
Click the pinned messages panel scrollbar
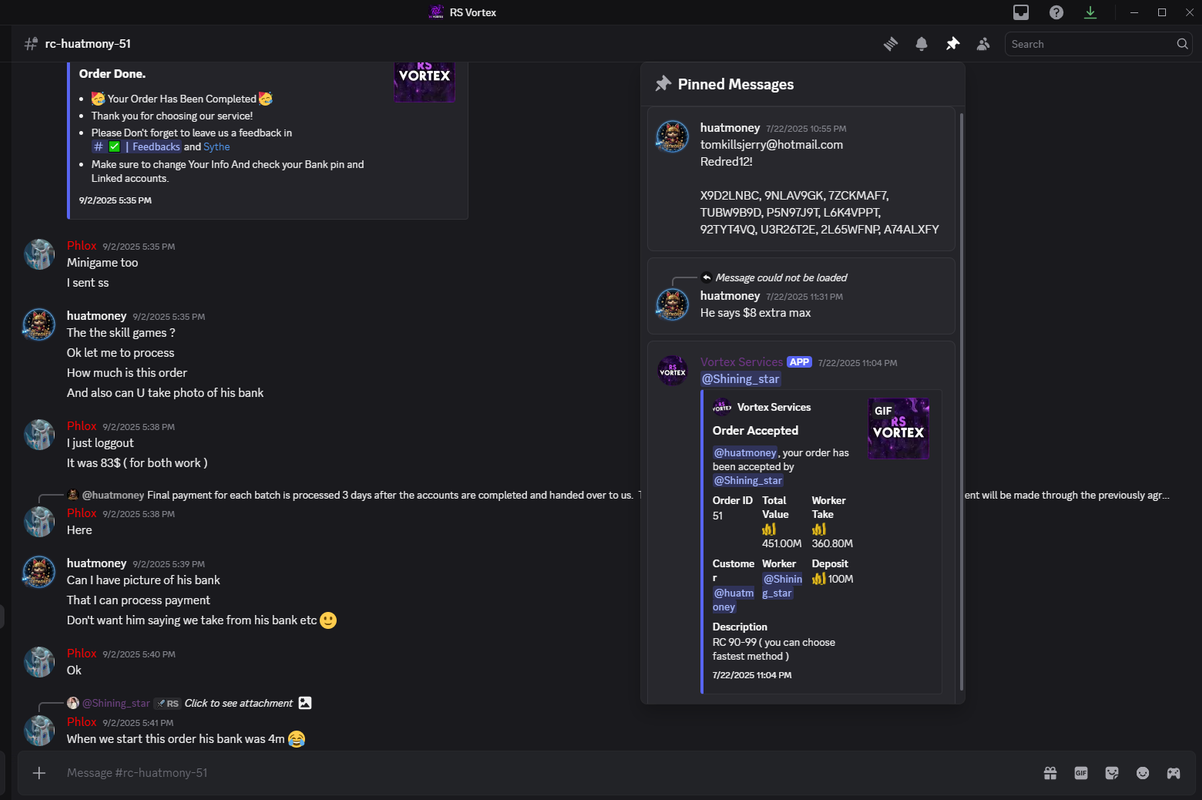[962, 400]
